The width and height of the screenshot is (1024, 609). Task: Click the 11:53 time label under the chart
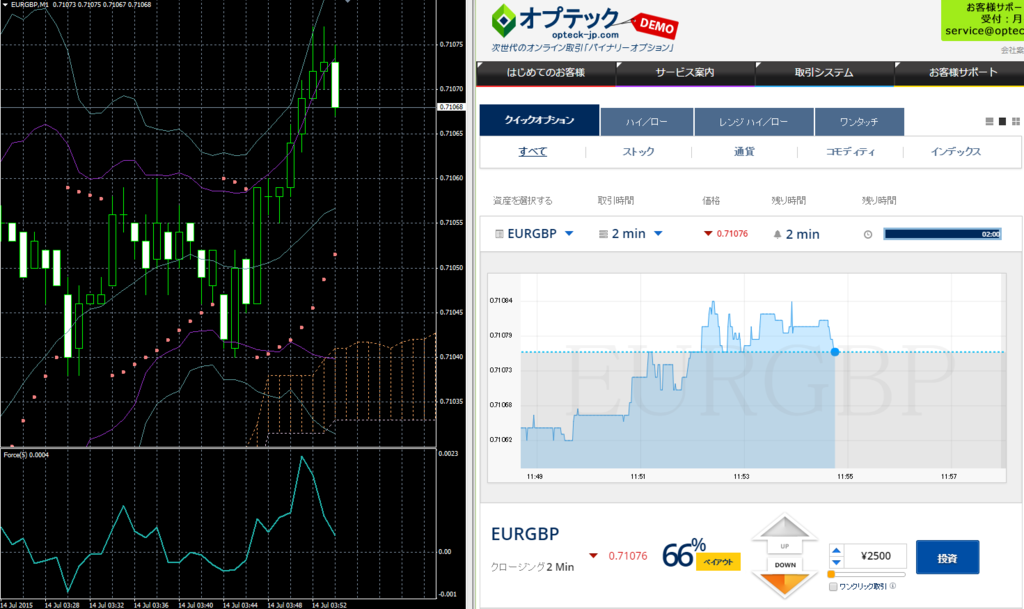pos(741,476)
